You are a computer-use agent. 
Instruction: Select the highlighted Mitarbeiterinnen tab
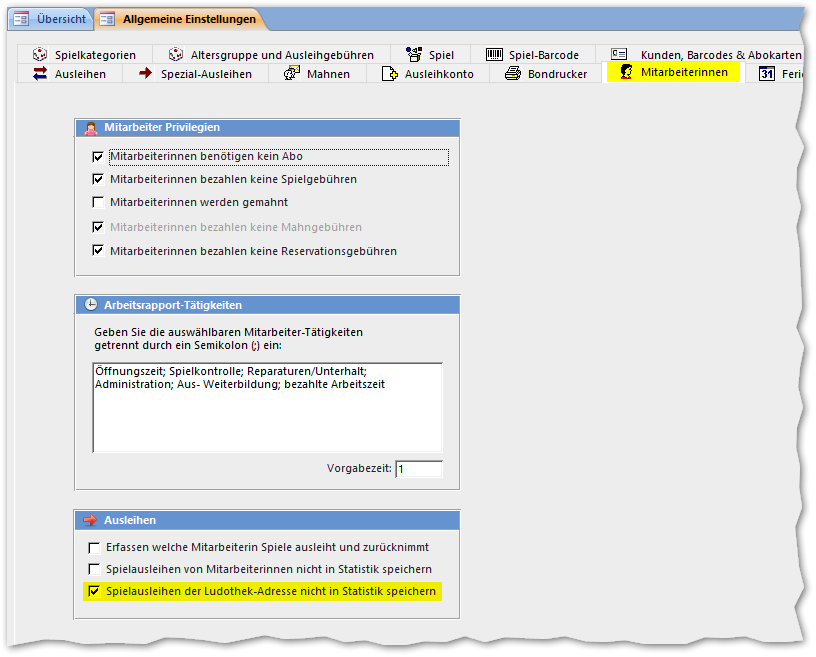673,72
